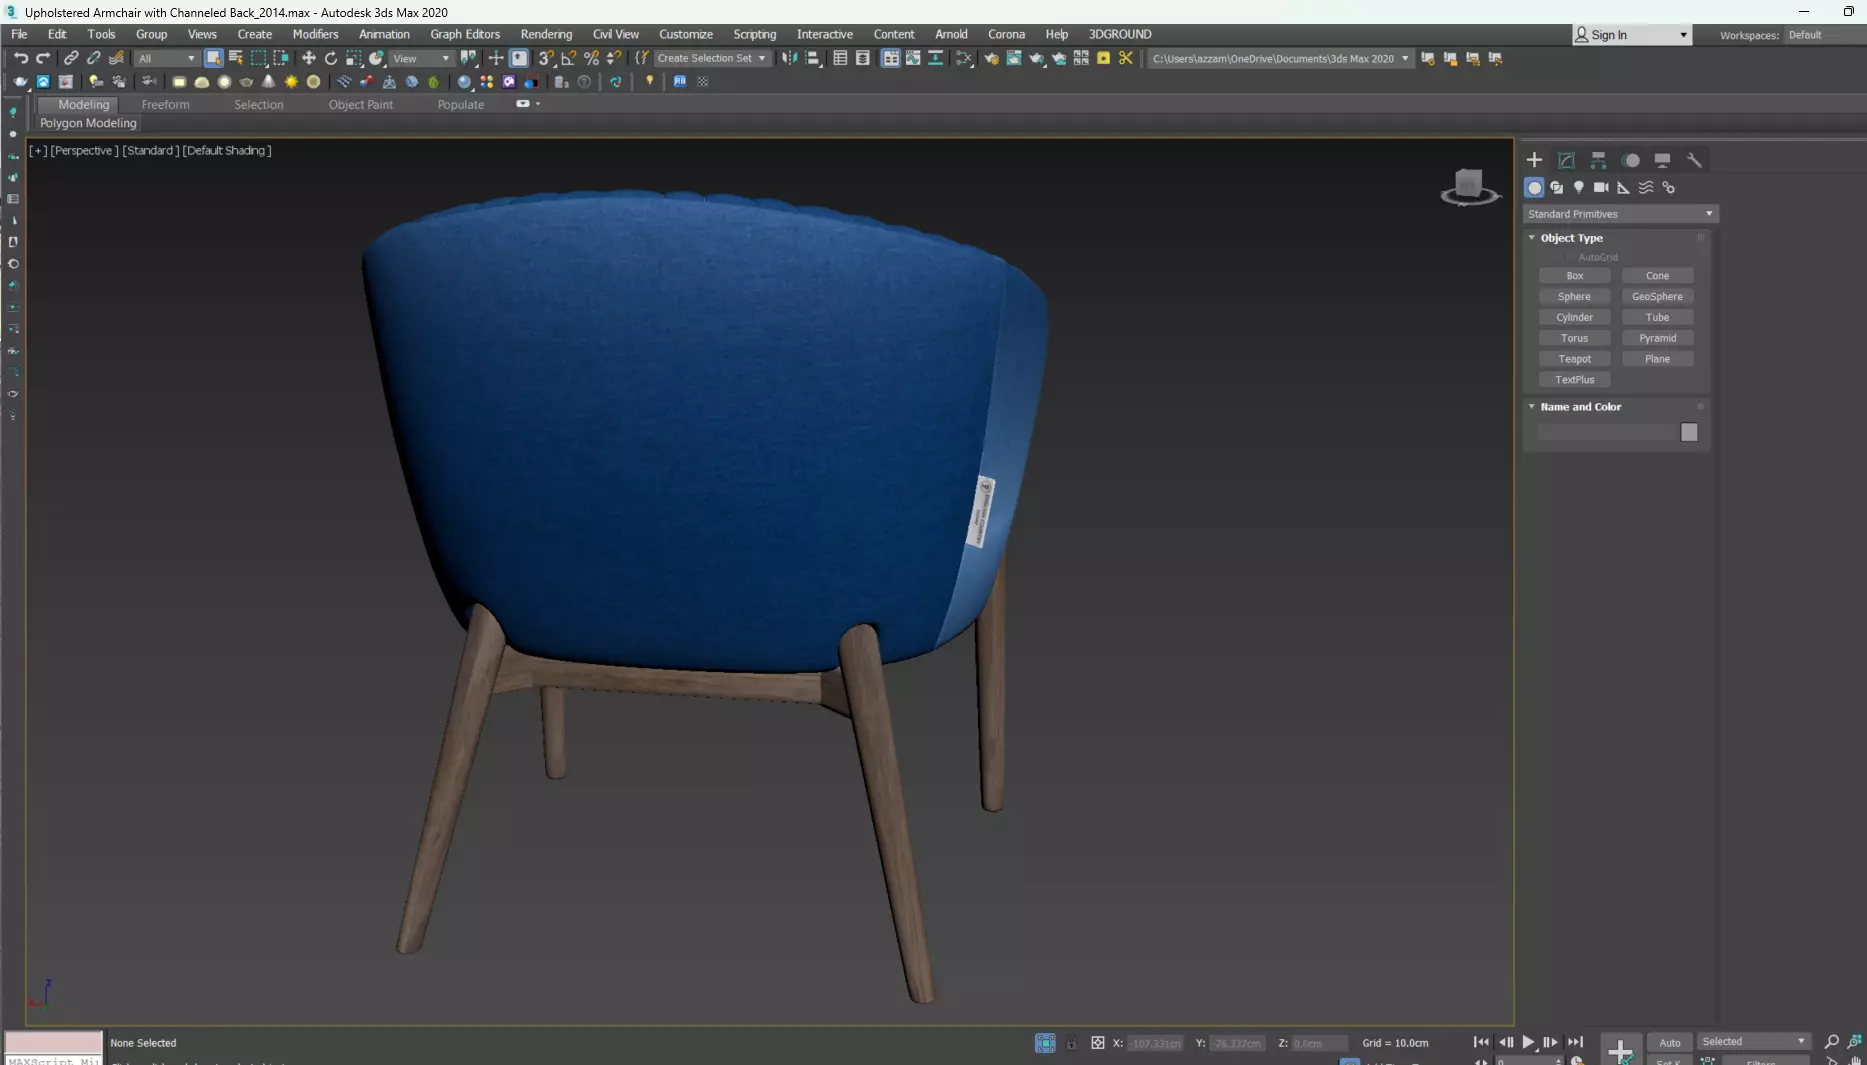Switch to the Freeform ribbon tab
The image size is (1867, 1065).
tap(165, 104)
